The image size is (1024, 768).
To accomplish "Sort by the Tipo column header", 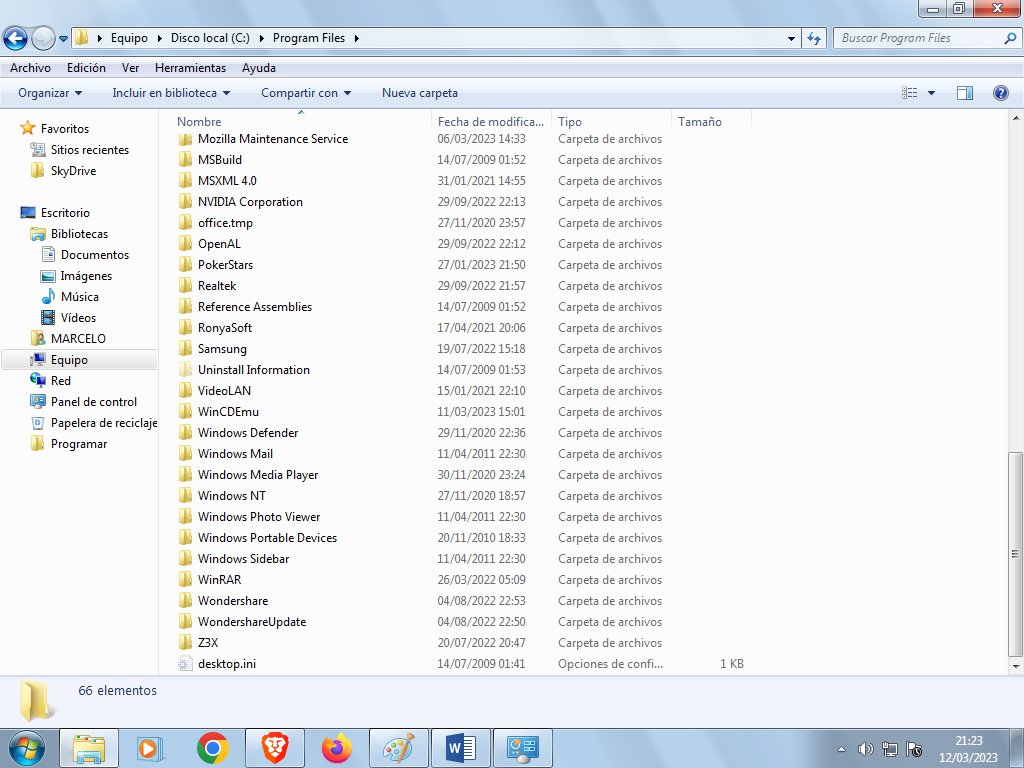I will click(612, 121).
